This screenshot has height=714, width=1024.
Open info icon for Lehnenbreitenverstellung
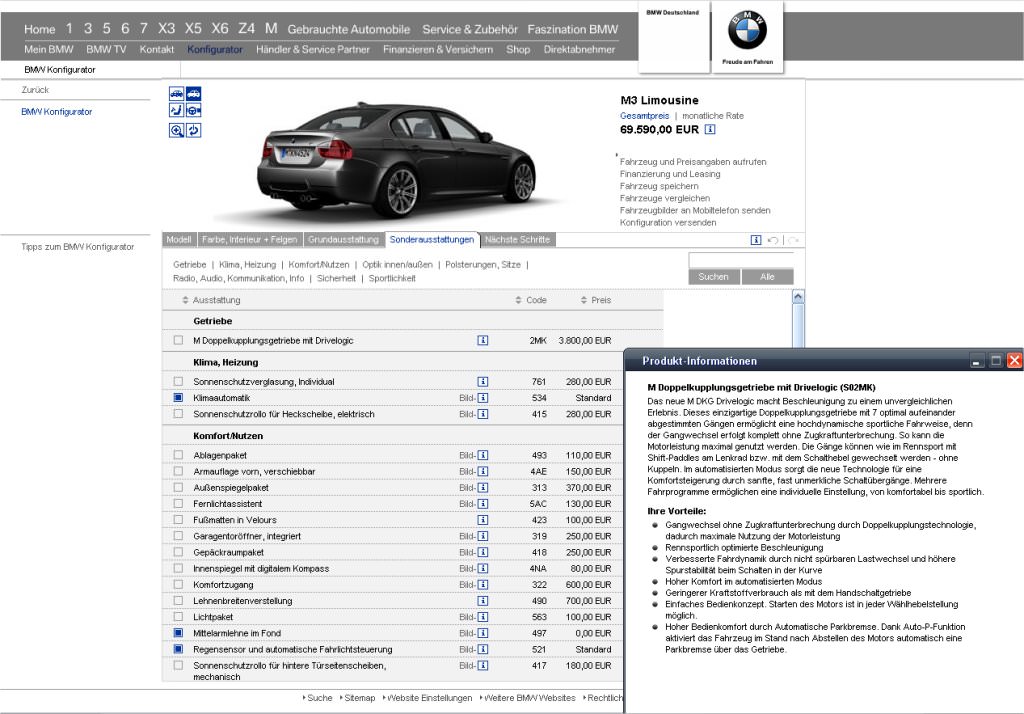483,601
